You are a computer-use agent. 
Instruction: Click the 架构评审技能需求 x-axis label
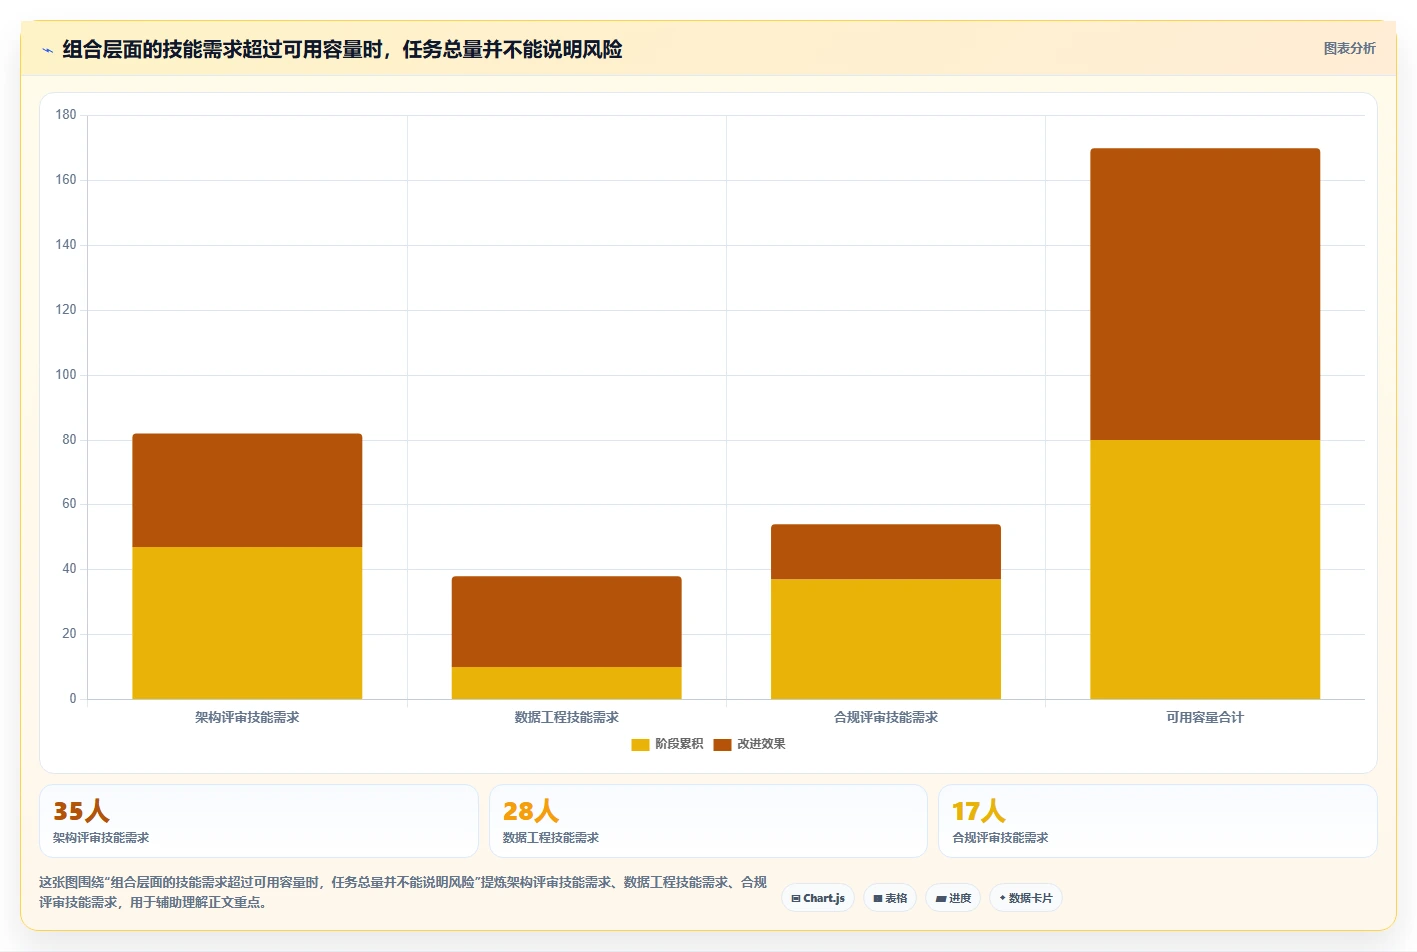tap(247, 717)
